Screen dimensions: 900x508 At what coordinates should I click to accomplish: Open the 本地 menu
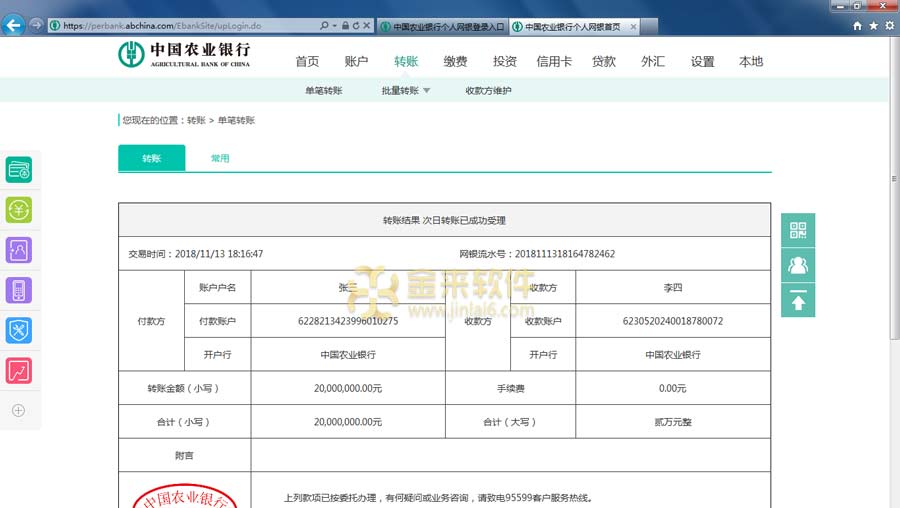pyautogui.click(x=751, y=61)
